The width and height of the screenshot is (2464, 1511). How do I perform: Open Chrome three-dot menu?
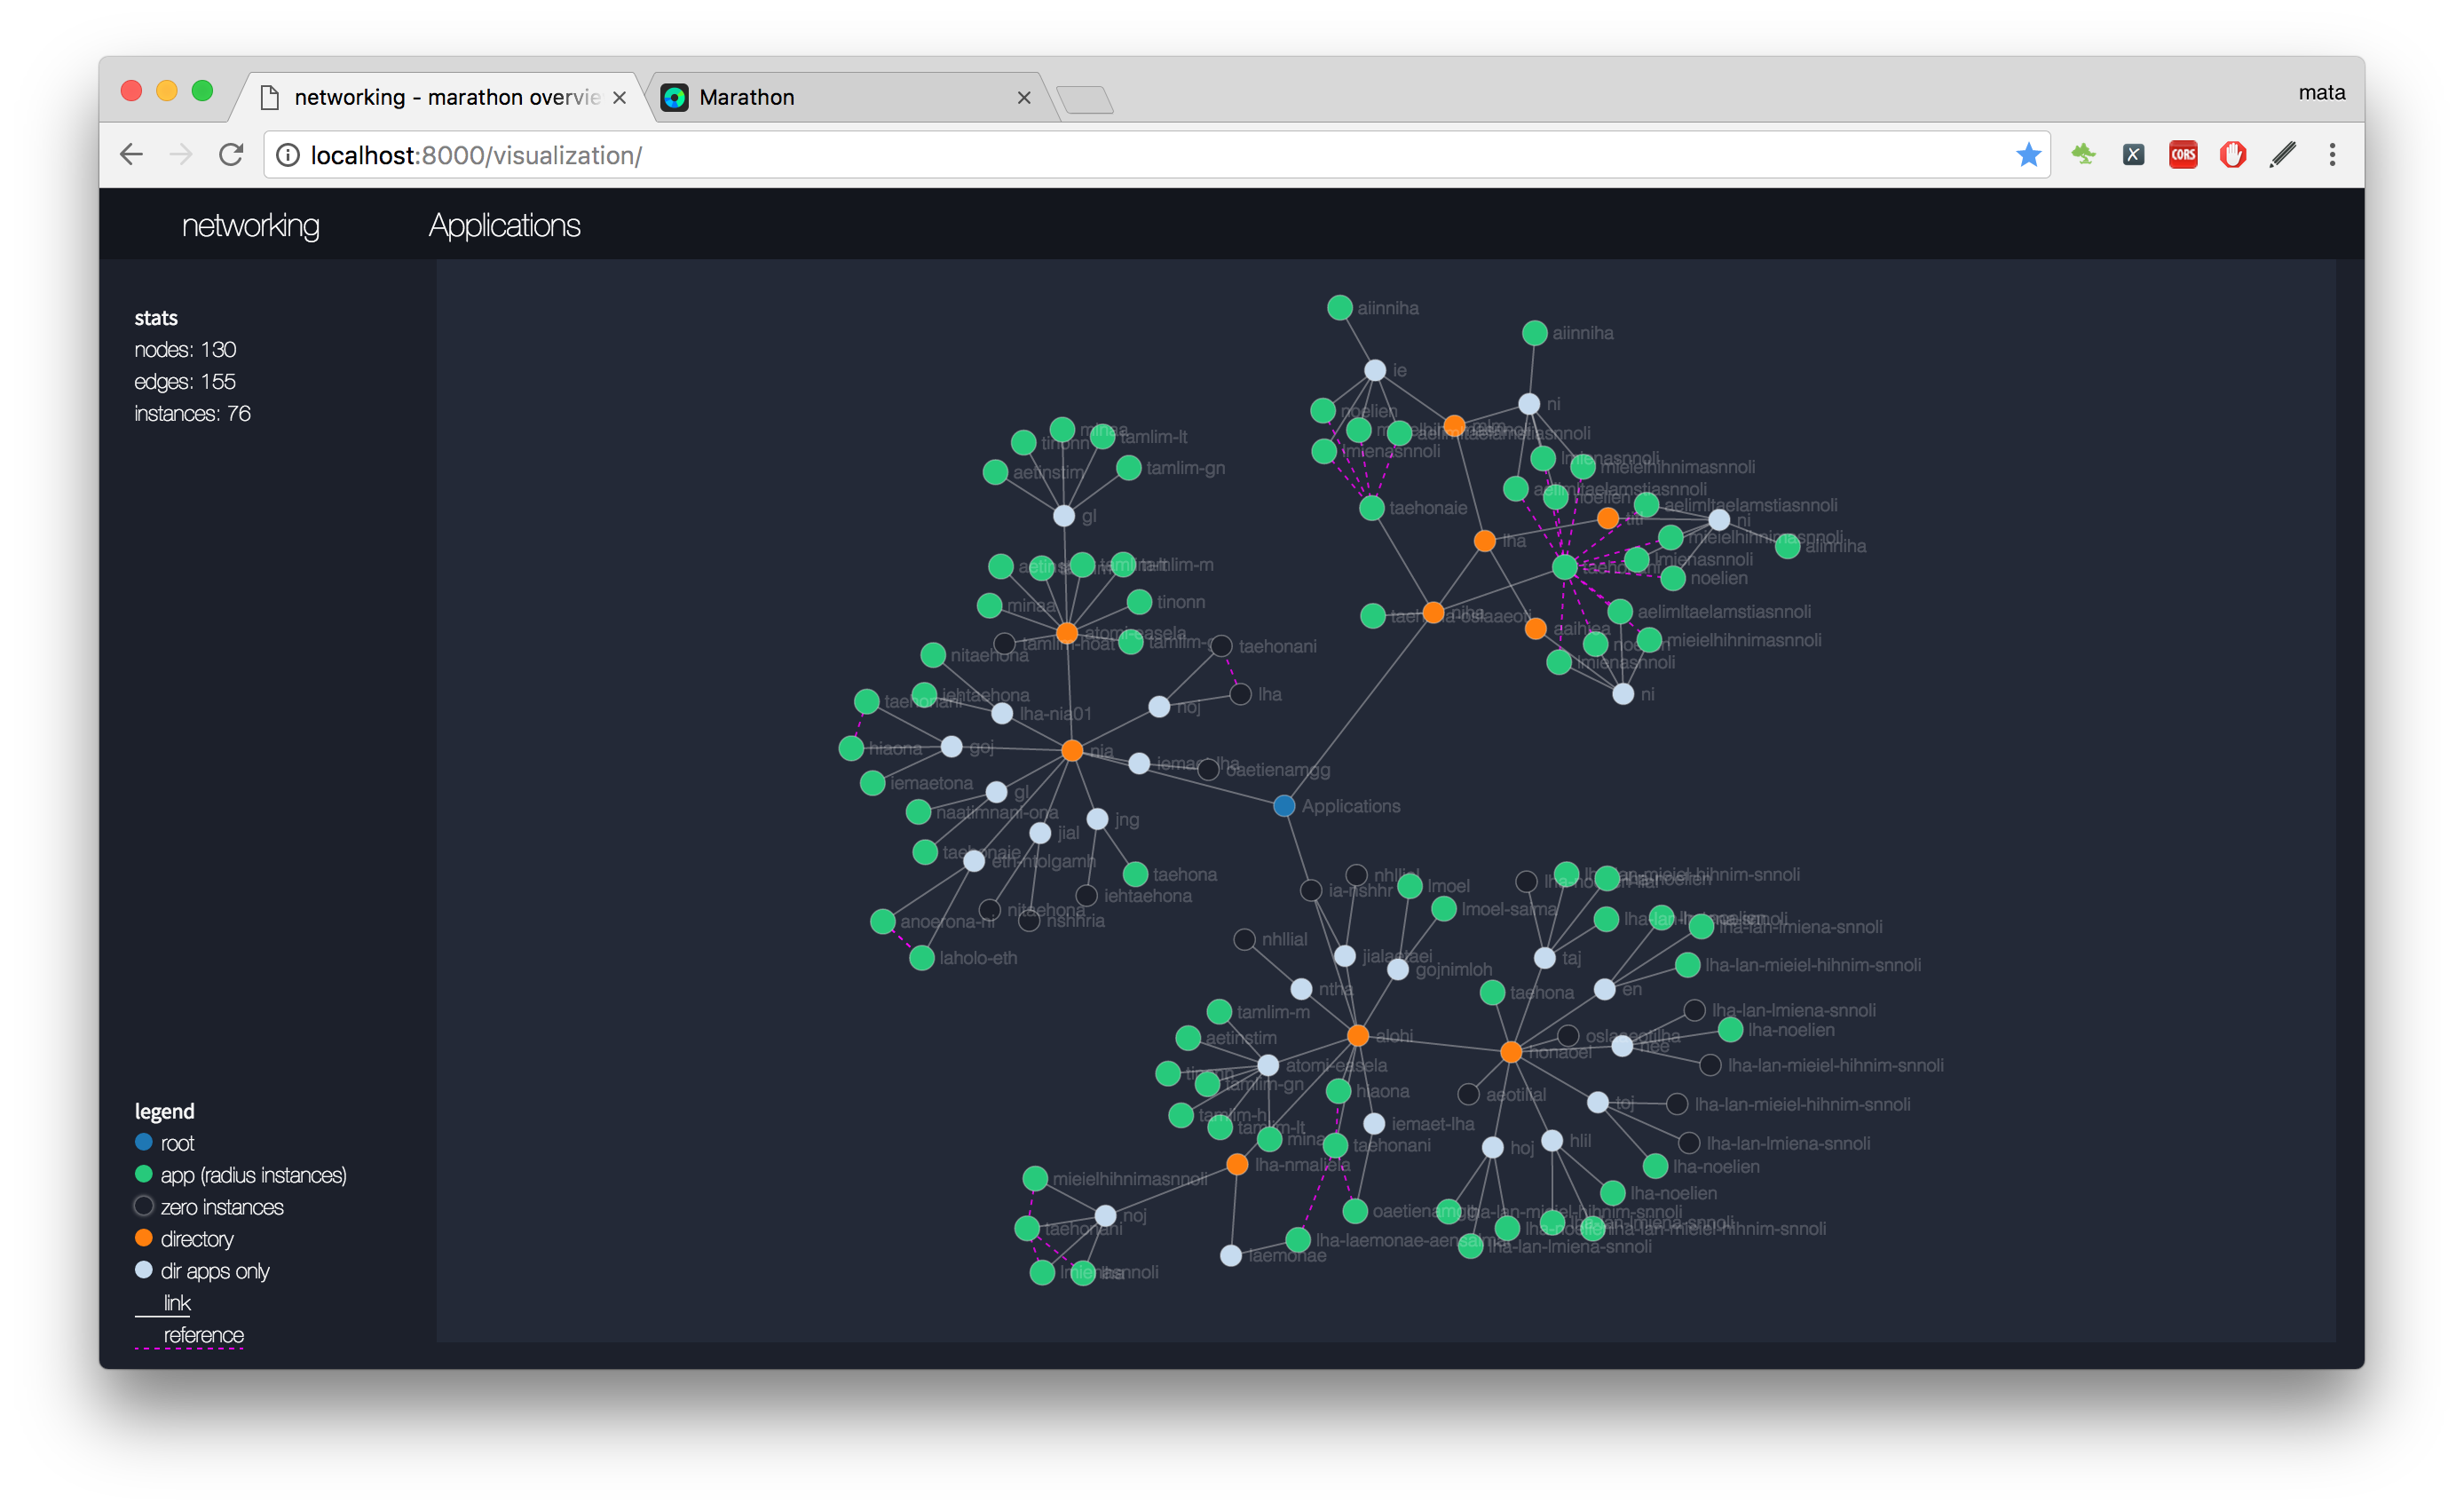tap(2332, 155)
